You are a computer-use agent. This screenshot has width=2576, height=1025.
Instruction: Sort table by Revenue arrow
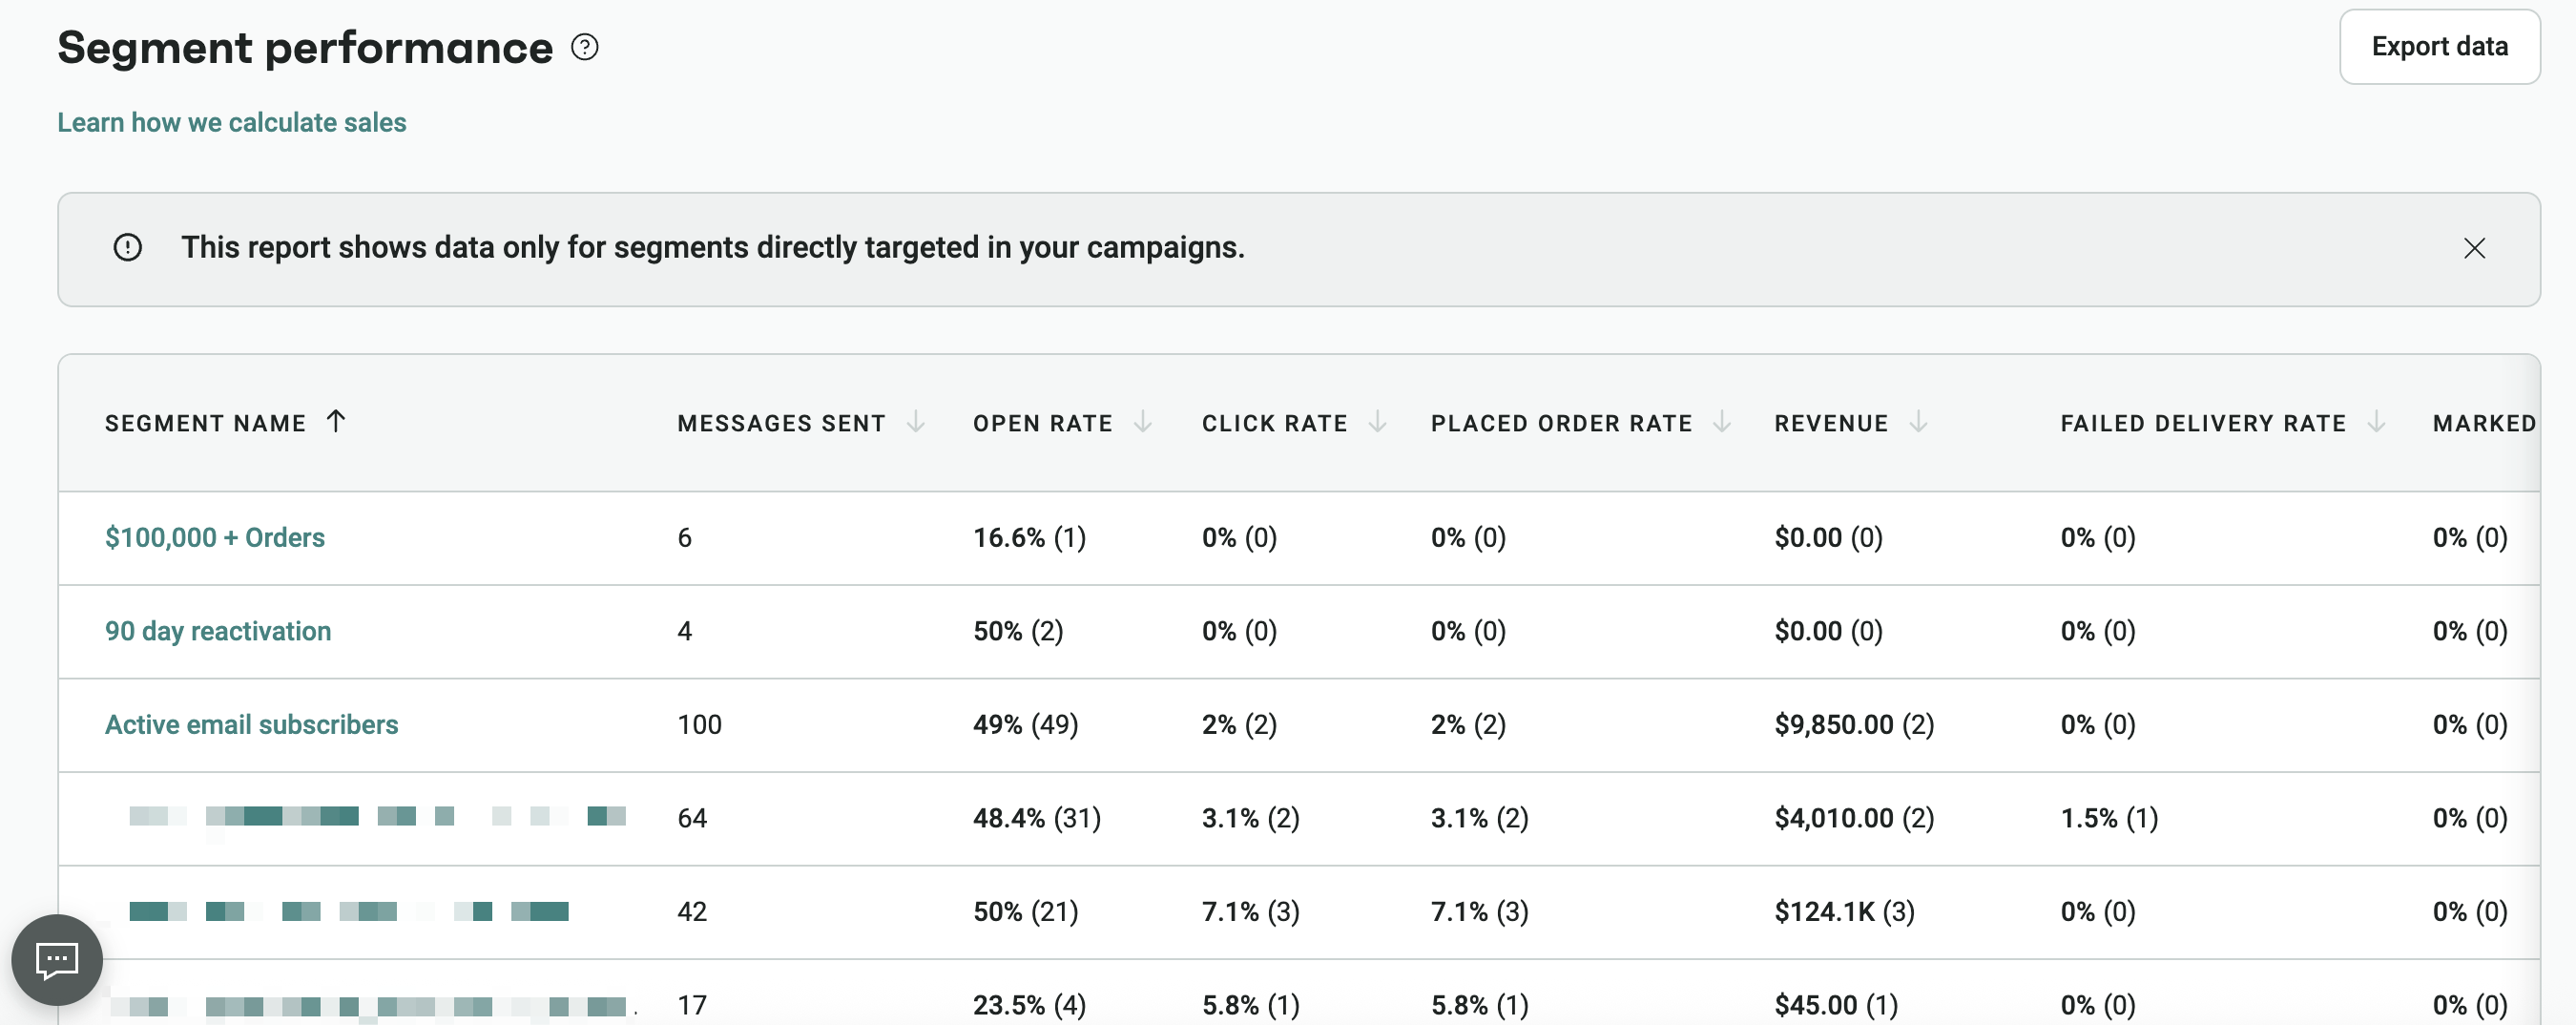(x=1917, y=422)
